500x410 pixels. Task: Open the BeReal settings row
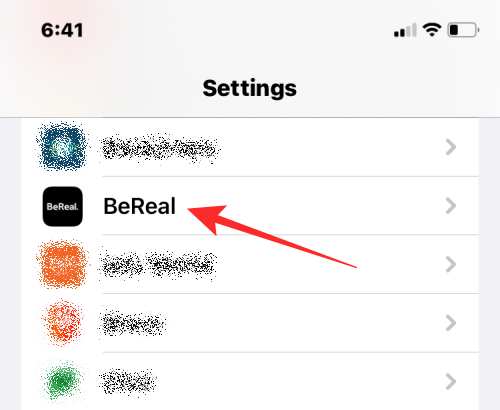250,206
